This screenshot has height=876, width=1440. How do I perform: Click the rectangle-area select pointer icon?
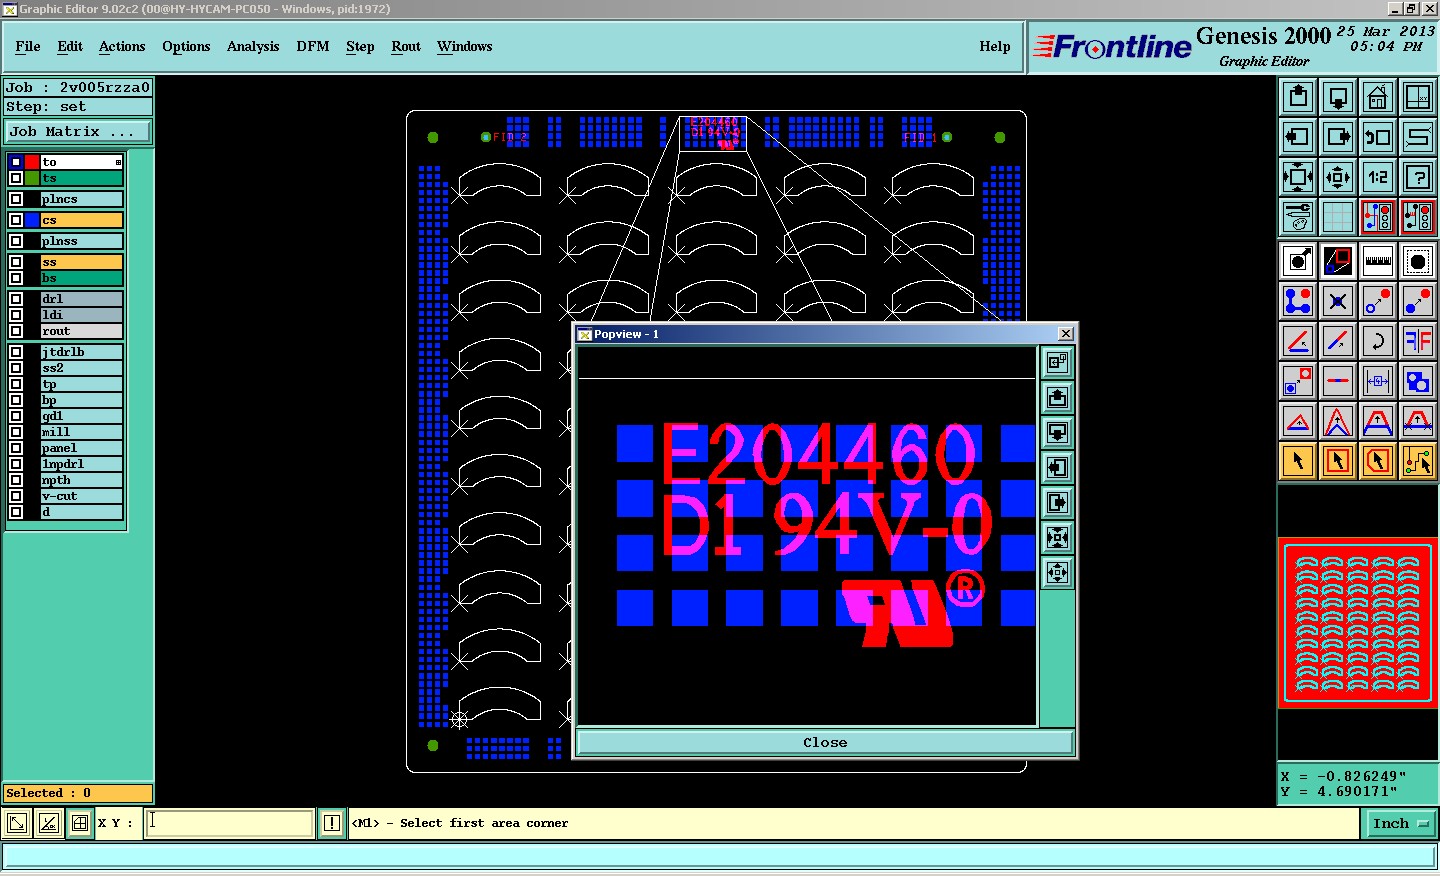pyautogui.click(x=1338, y=461)
